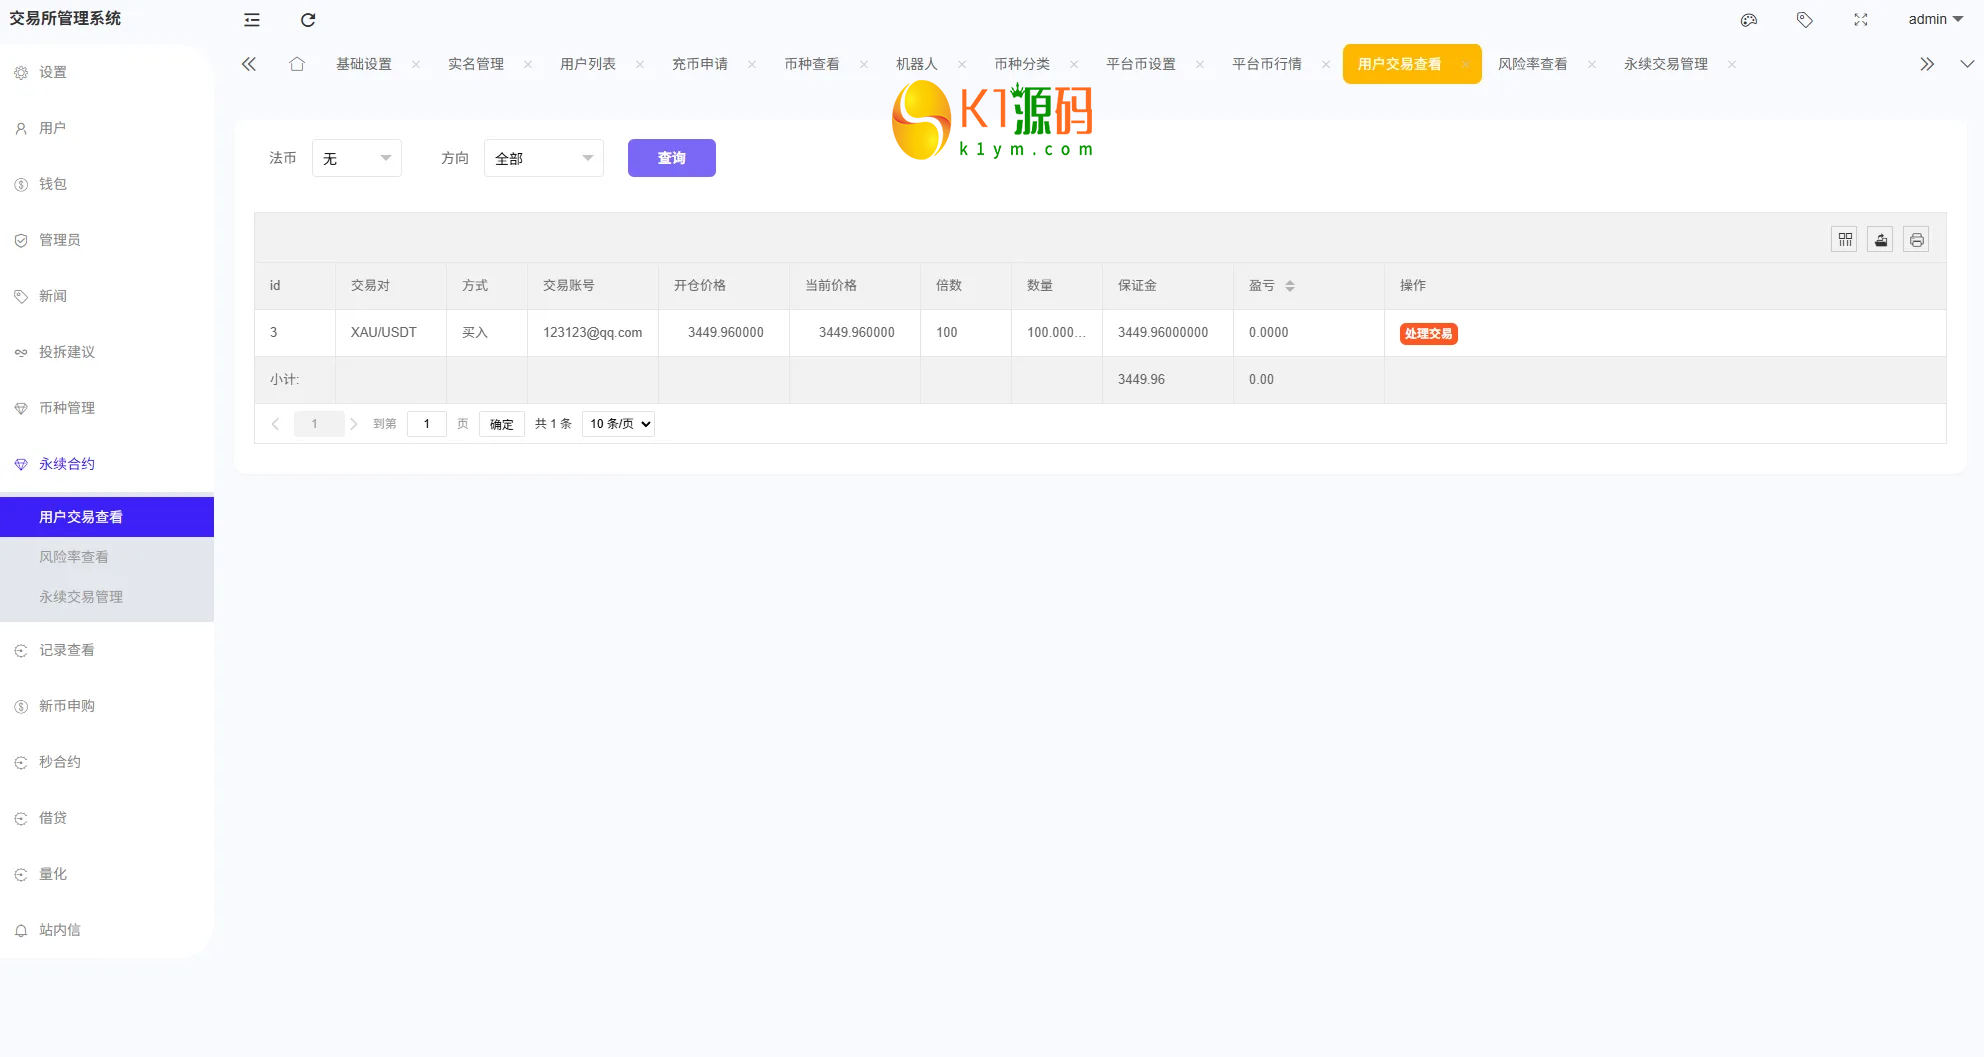The height and width of the screenshot is (1057, 1984).
Task: Click the print icon in table toolbar
Action: [x=1917, y=240]
